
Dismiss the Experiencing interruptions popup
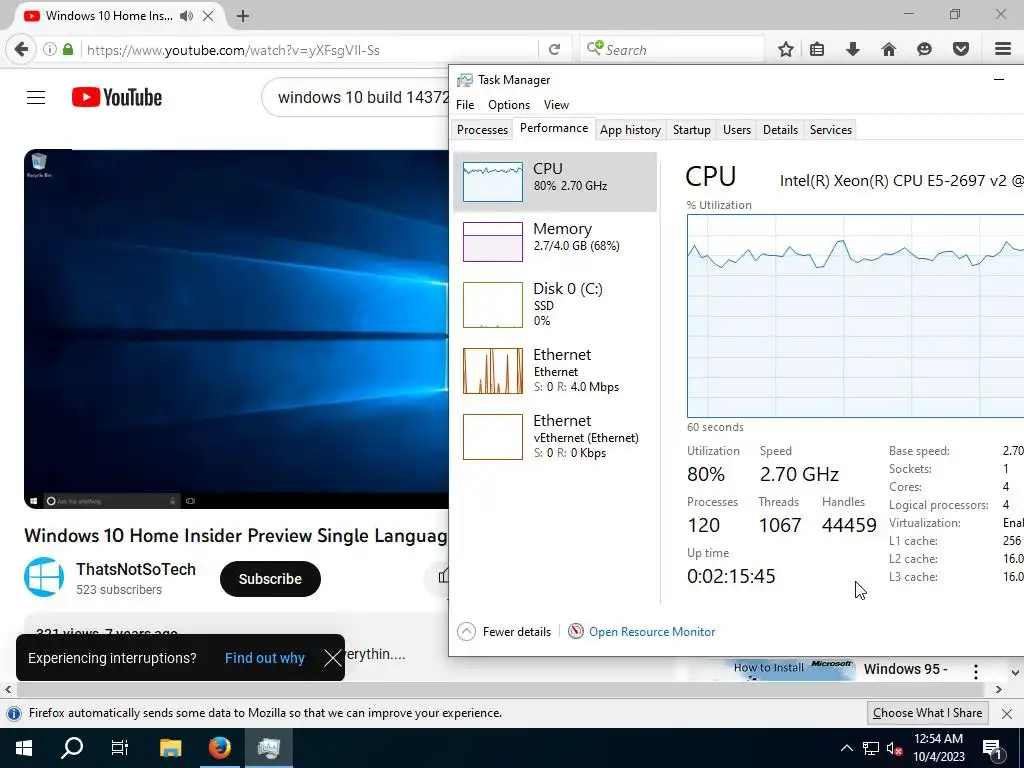coord(332,658)
